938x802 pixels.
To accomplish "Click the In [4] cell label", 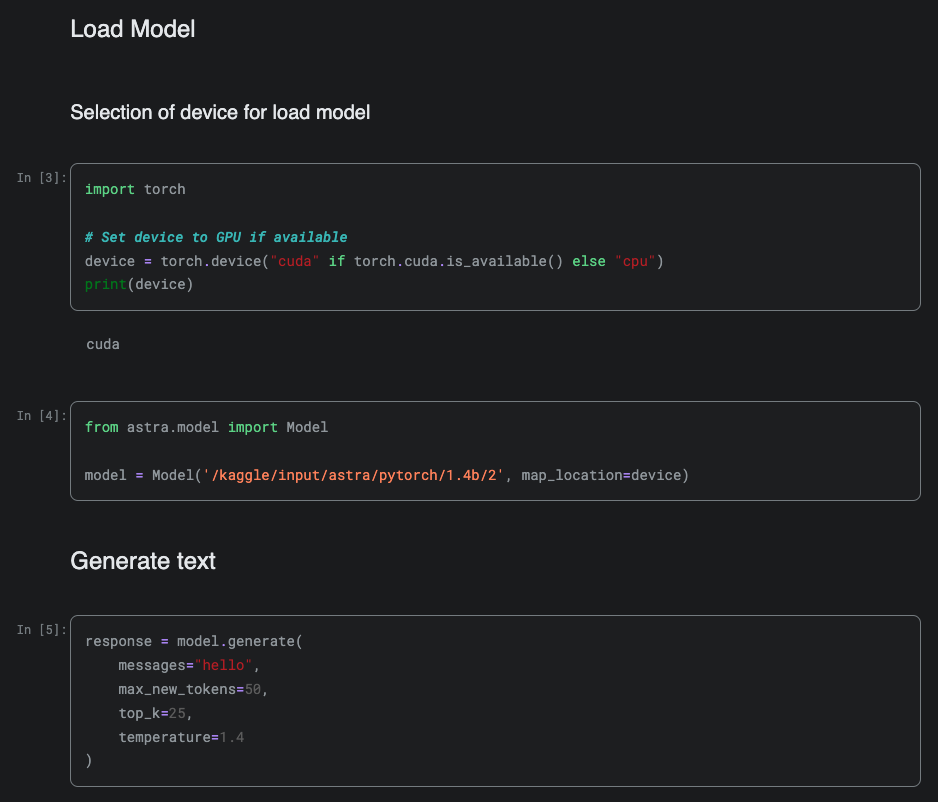I will coord(42,415).
